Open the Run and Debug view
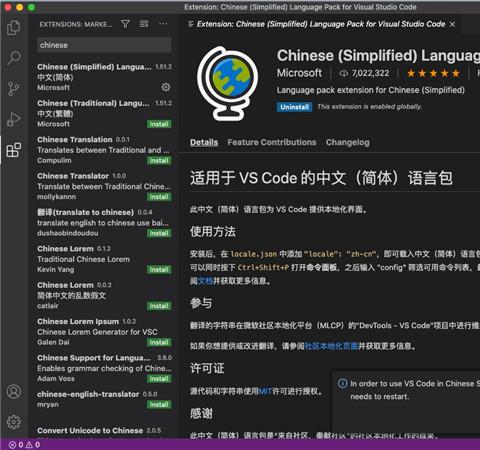The image size is (480, 450). pyautogui.click(x=14, y=119)
